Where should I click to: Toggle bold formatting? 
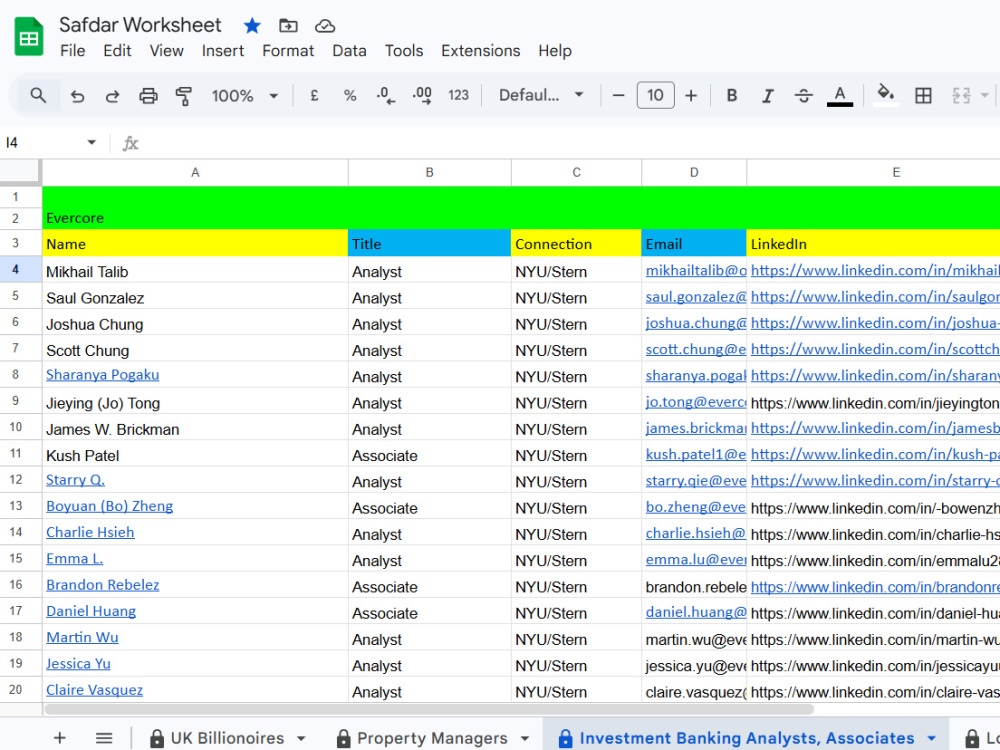pyautogui.click(x=732, y=96)
